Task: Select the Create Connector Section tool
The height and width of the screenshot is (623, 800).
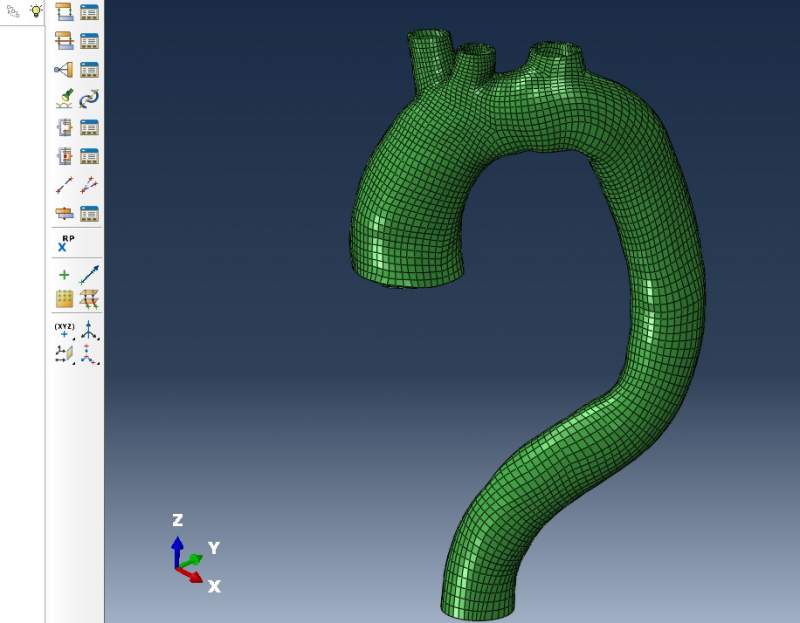Action: click(x=64, y=127)
